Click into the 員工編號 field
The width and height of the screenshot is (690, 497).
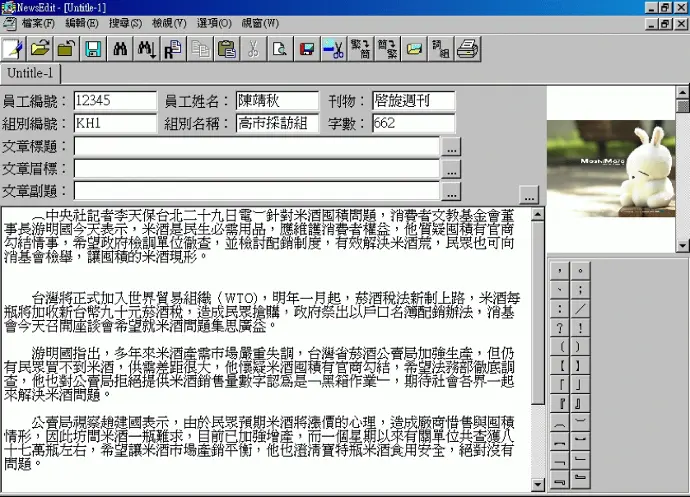click(115, 101)
